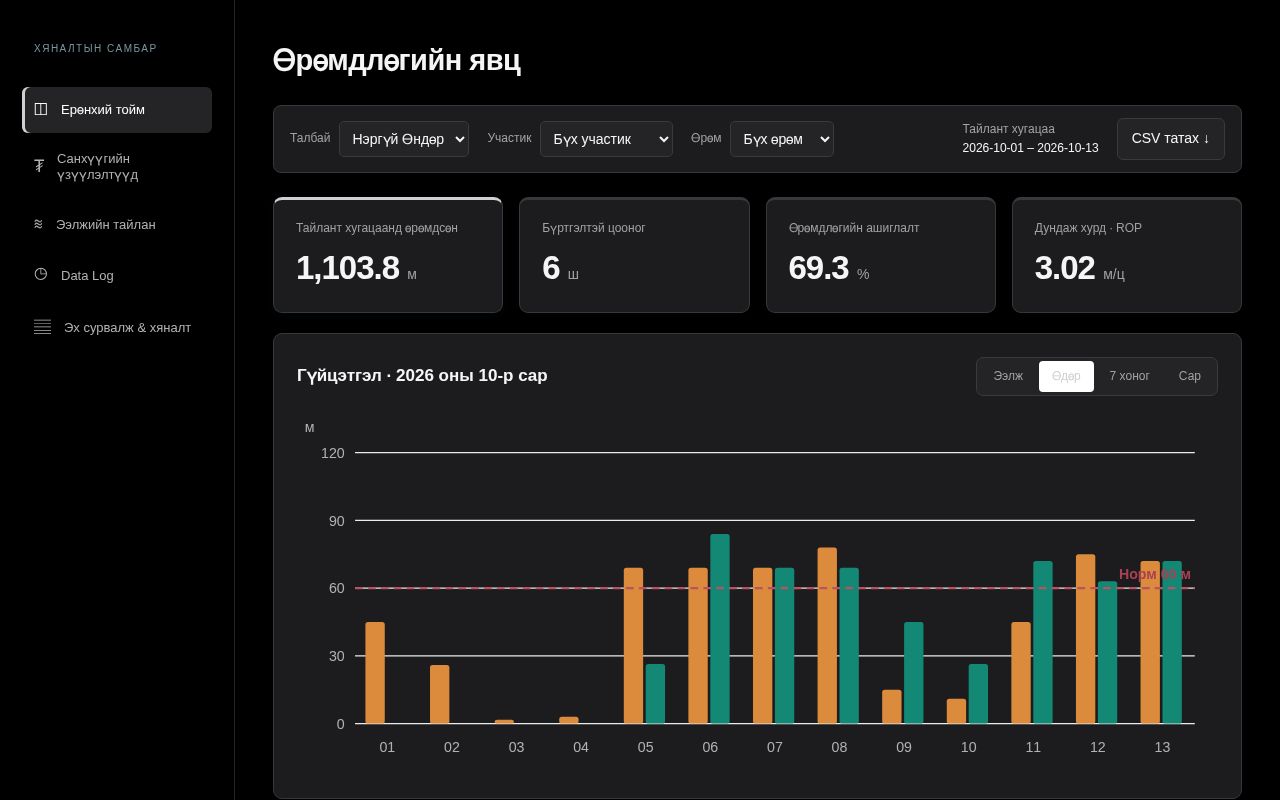Screen dimensions: 1280x800
Task: Click the Норм label on the chart
Action: pos(1155,574)
